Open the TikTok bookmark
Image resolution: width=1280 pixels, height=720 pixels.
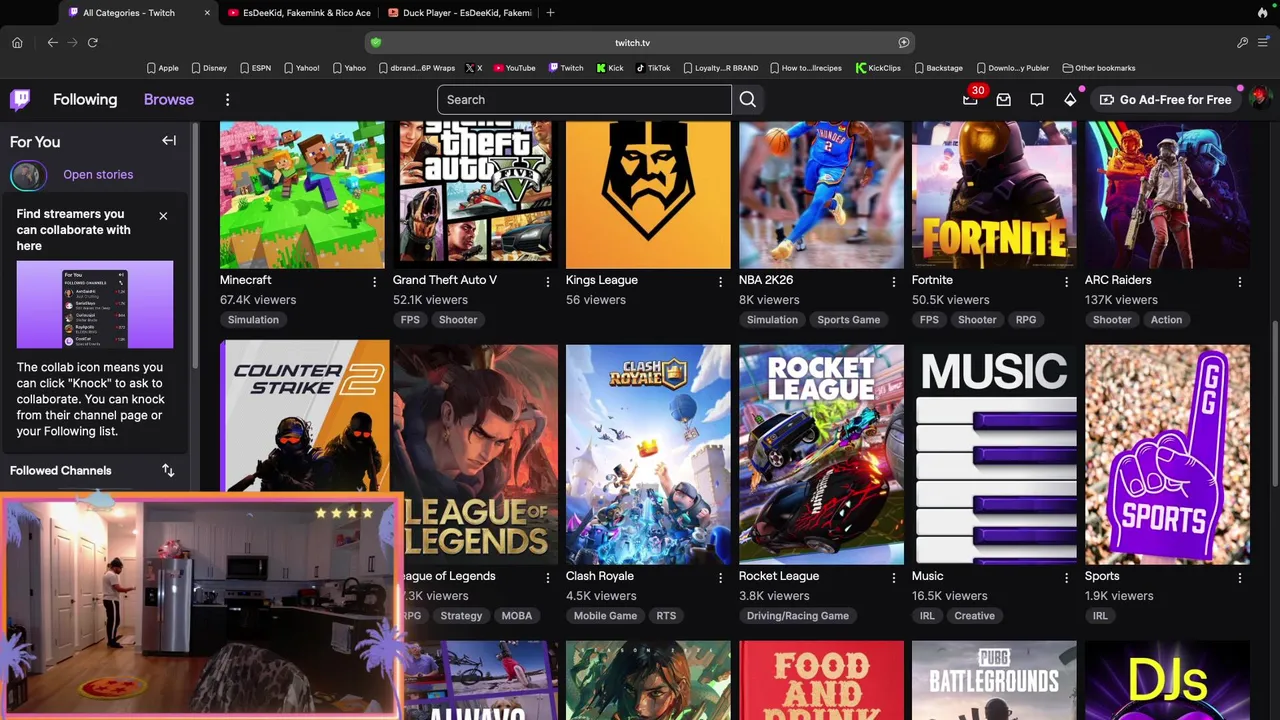653,68
